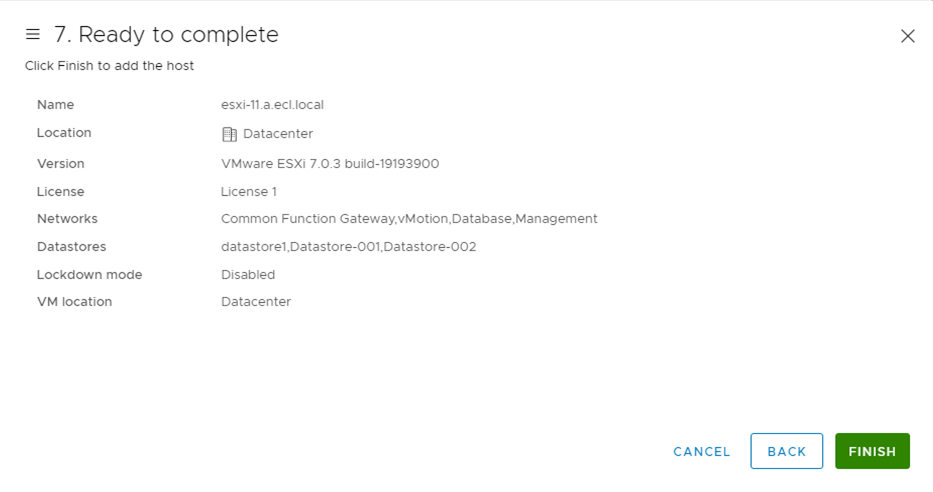
Task: Select the host name esxi-11.a.ecl.local
Action: pyautogui.click(x=273, y=105)
